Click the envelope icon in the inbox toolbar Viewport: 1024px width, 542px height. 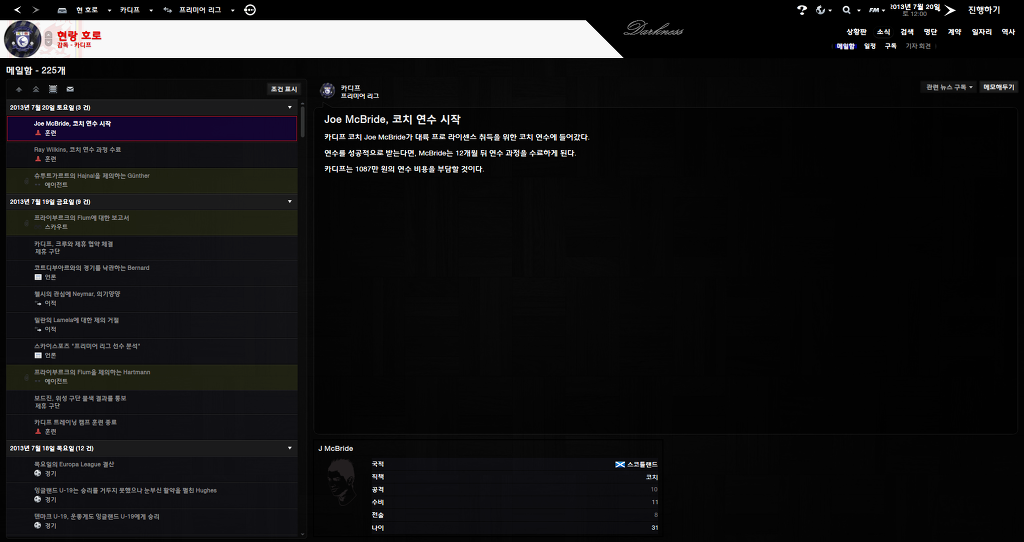[70, 89]
